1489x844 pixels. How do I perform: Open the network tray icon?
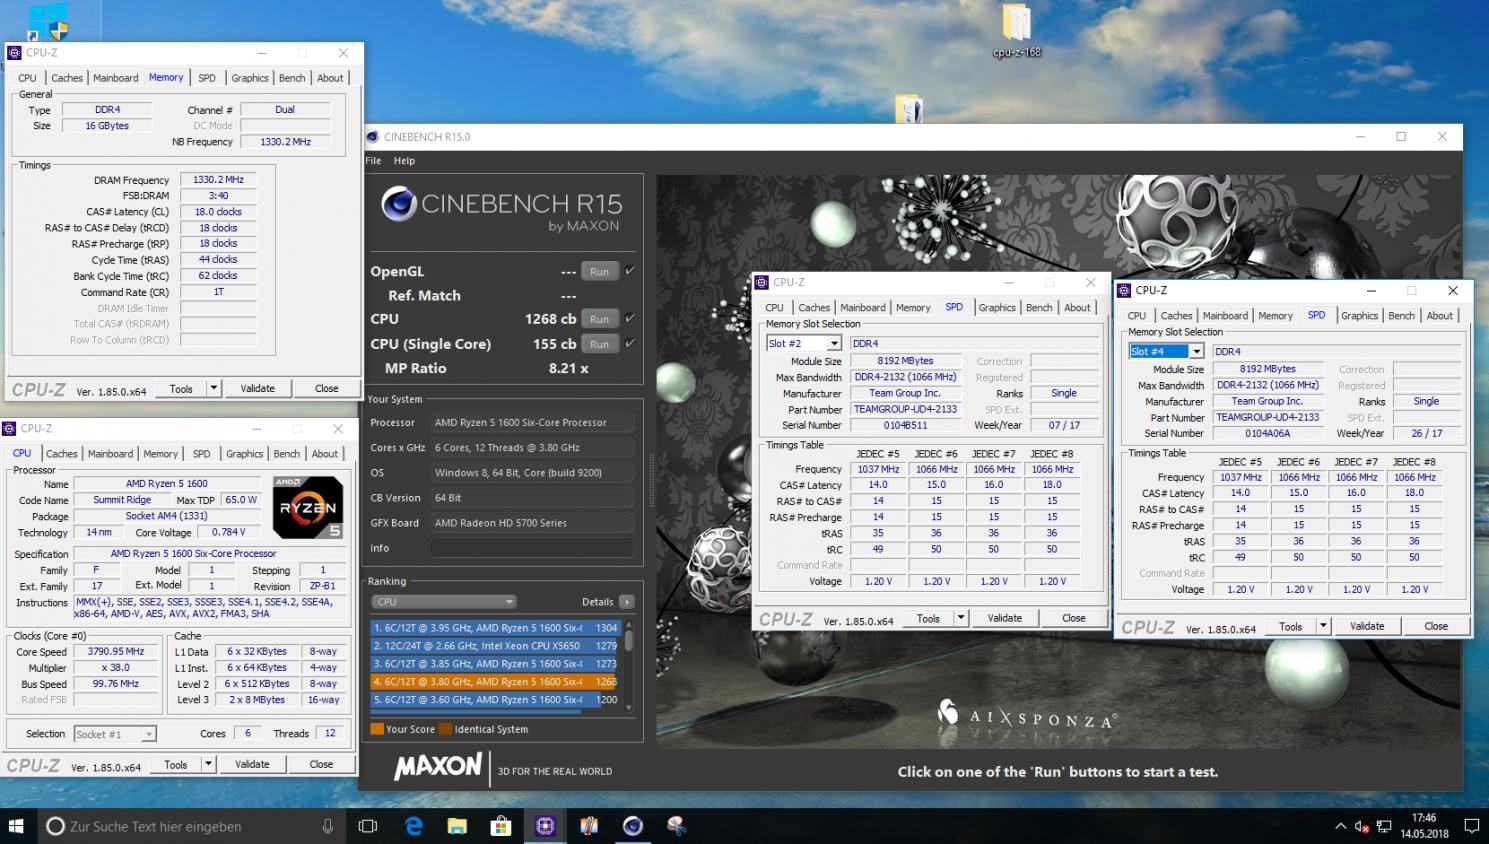[x=1384, y=827]
